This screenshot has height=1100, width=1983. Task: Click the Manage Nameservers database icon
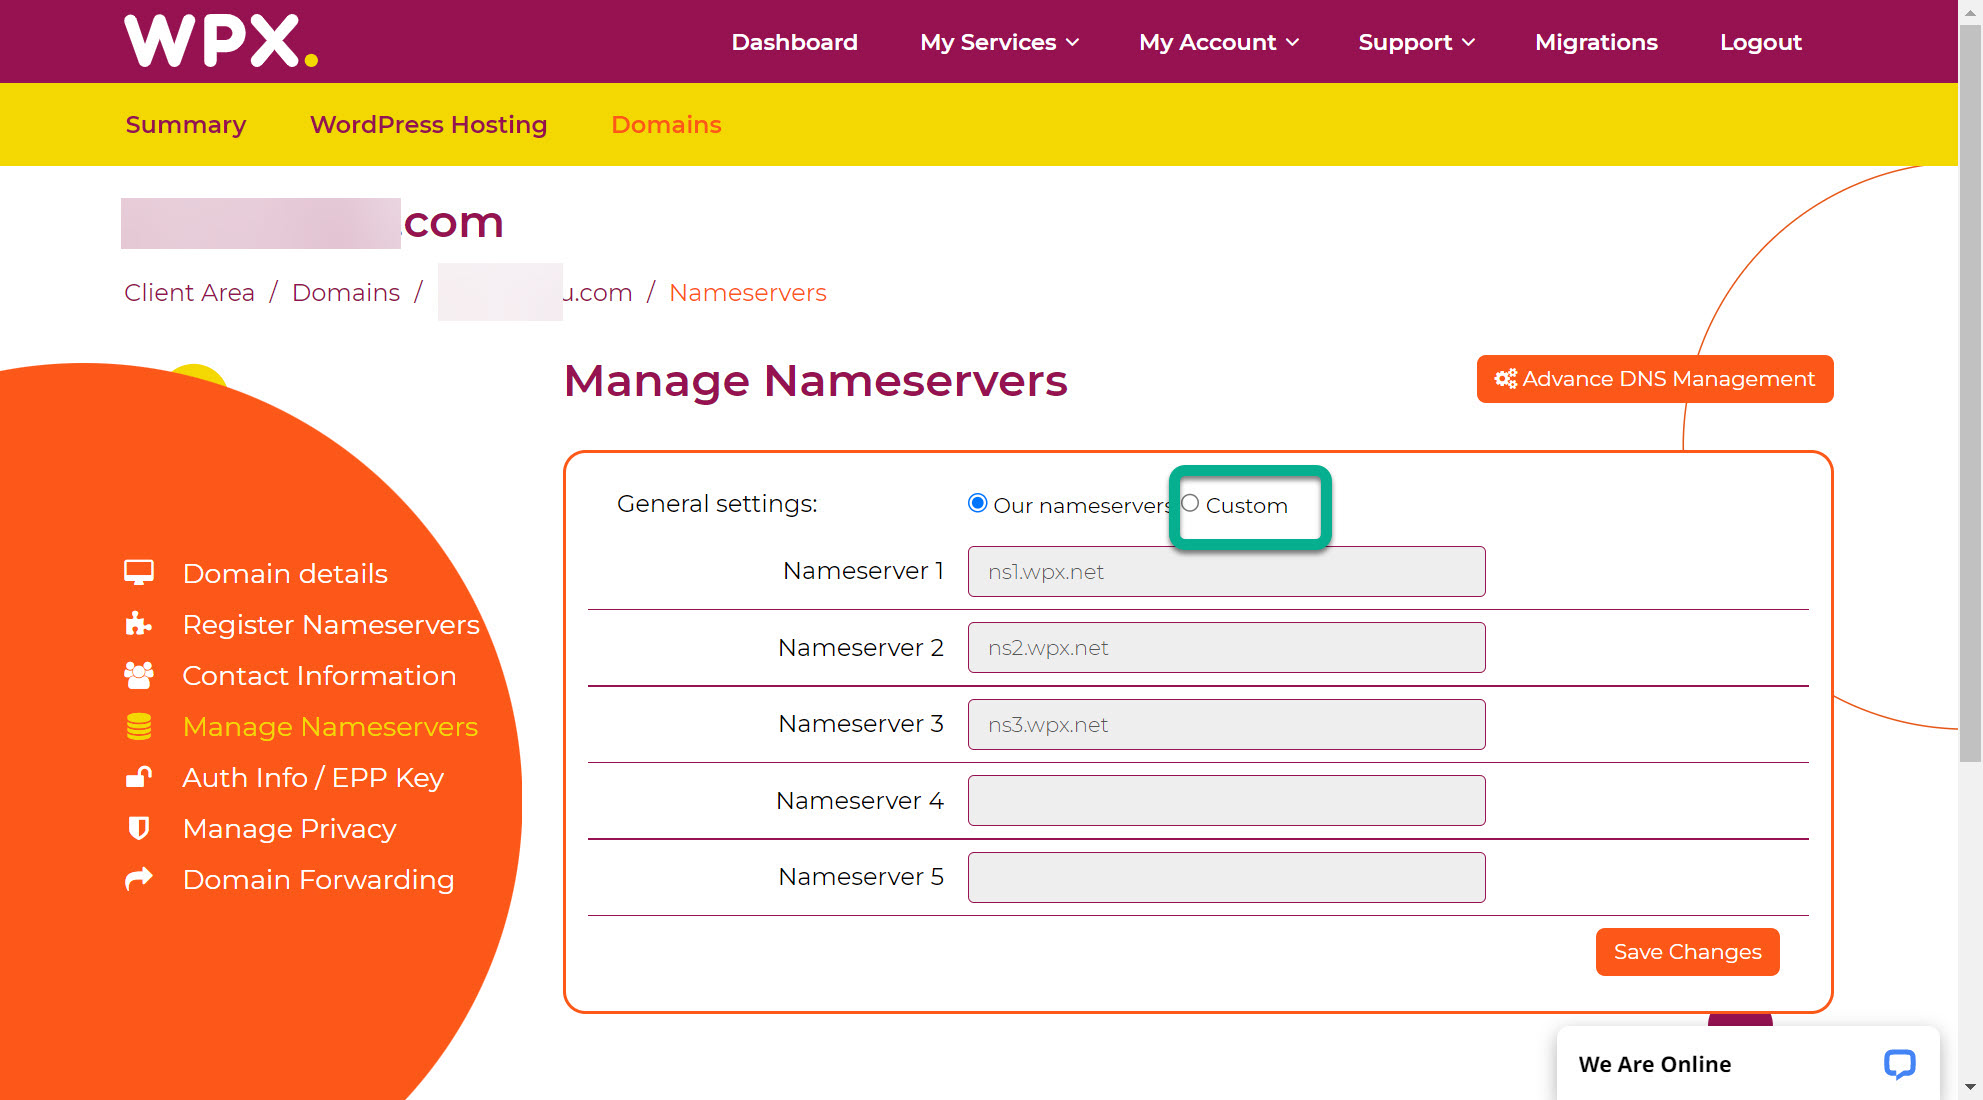[x=139, y=726]
